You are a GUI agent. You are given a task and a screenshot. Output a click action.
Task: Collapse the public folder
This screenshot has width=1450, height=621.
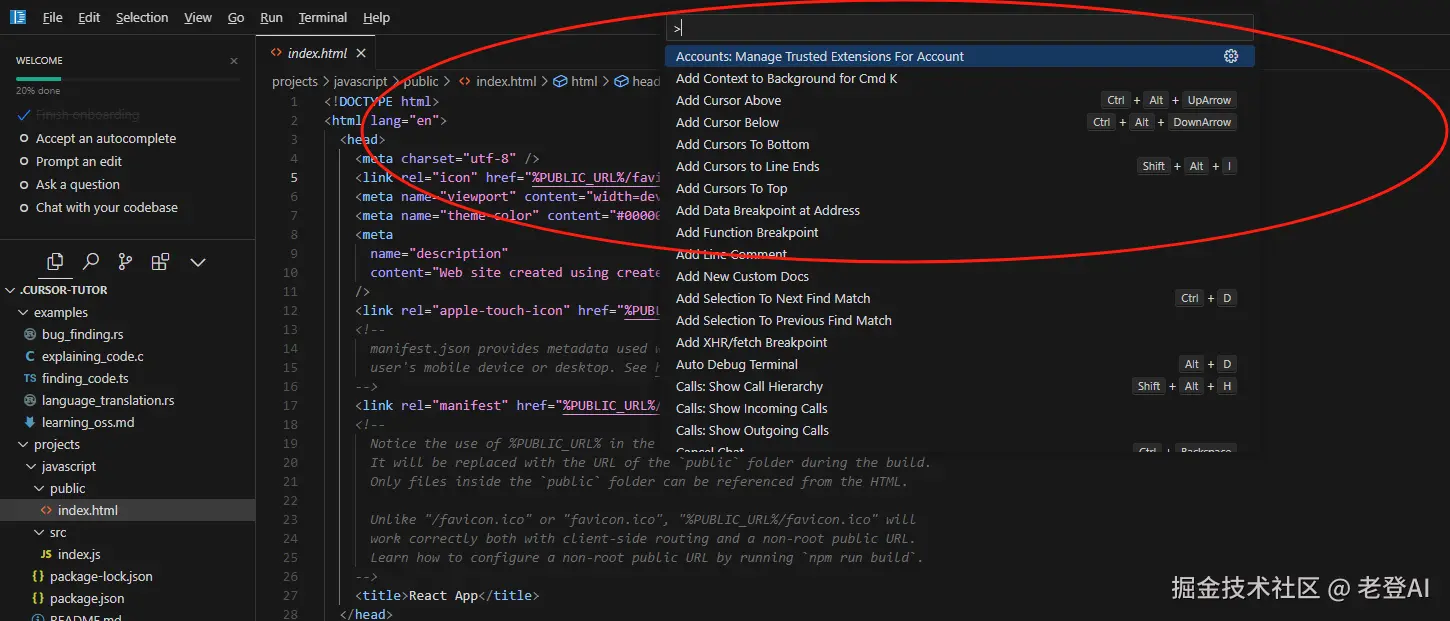click(x=40, y=488)
